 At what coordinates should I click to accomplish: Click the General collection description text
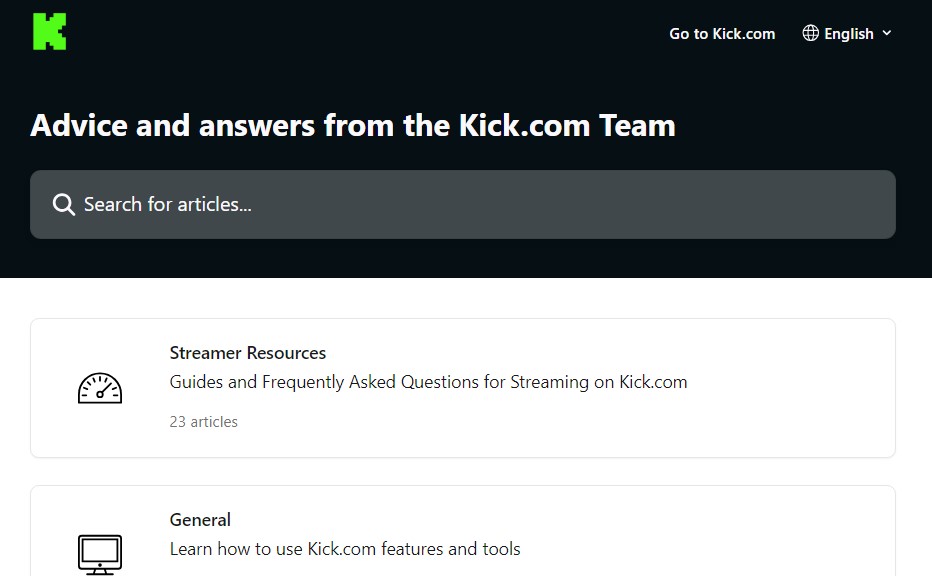(x=345, y=549)
